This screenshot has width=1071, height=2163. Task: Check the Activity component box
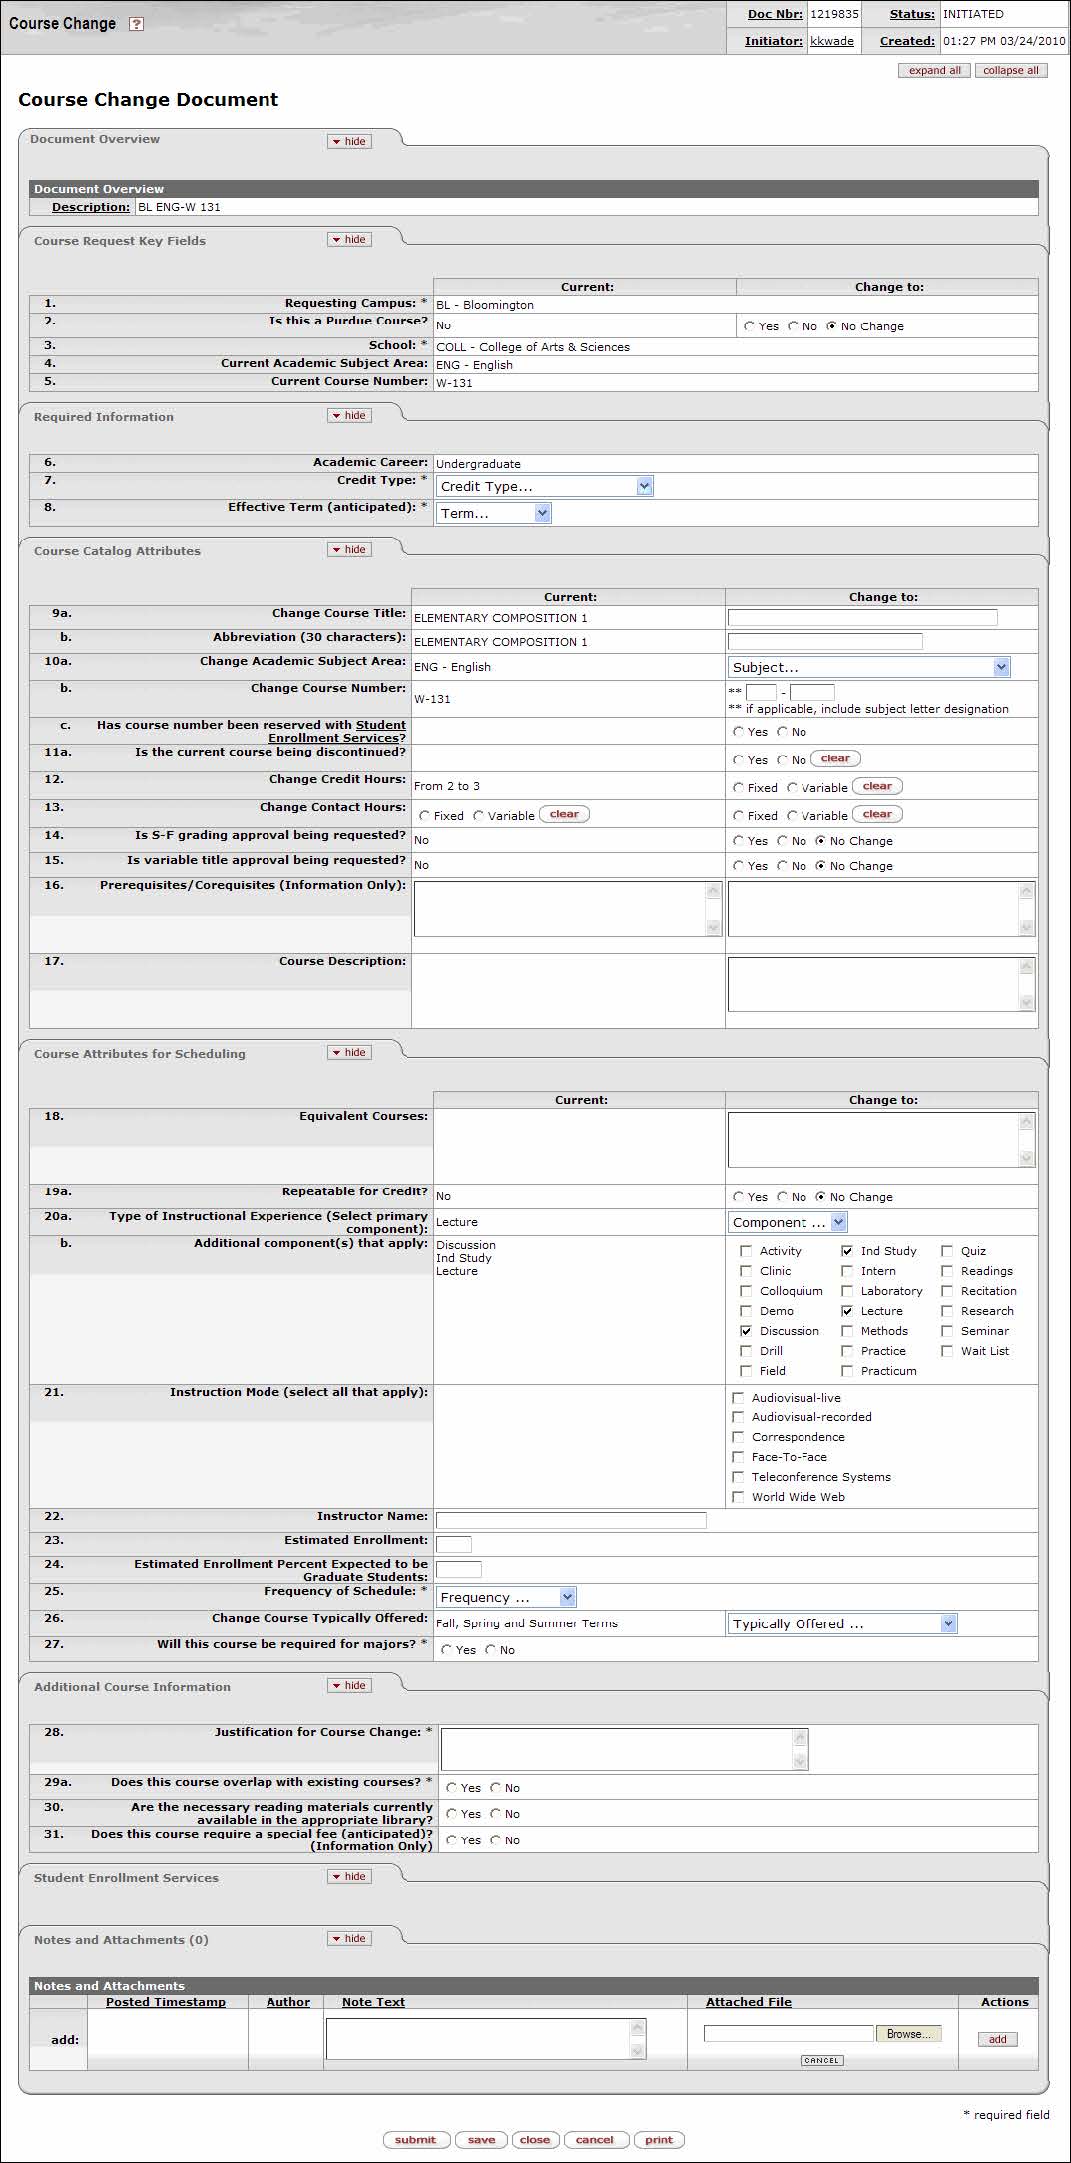(746, 1252)
